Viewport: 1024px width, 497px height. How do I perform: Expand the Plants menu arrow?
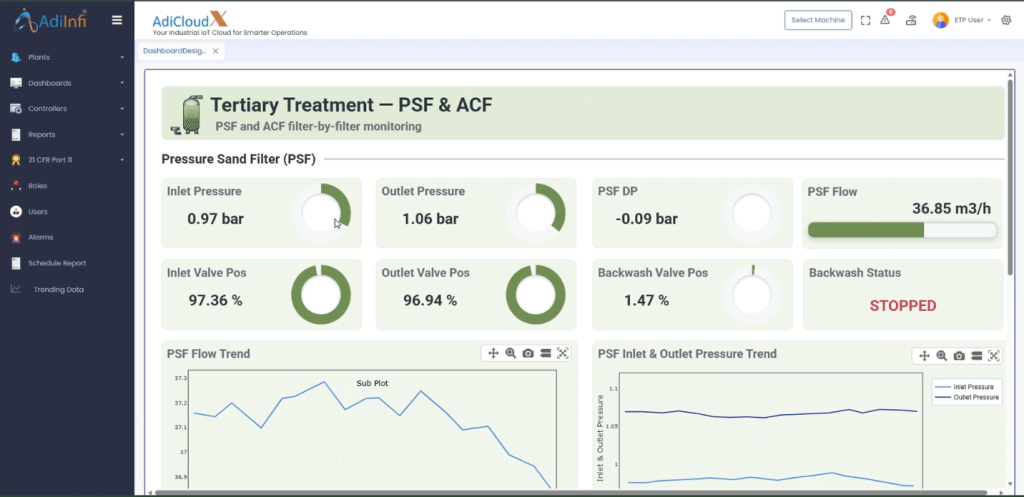click(122, 57)
